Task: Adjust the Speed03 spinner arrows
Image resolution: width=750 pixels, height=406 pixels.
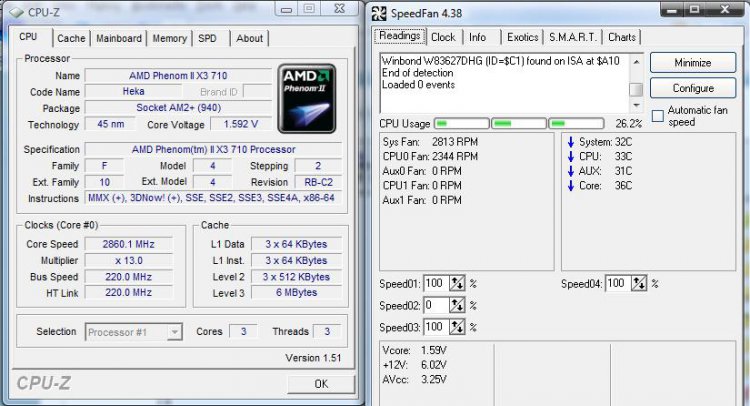Action: [457, 327]
